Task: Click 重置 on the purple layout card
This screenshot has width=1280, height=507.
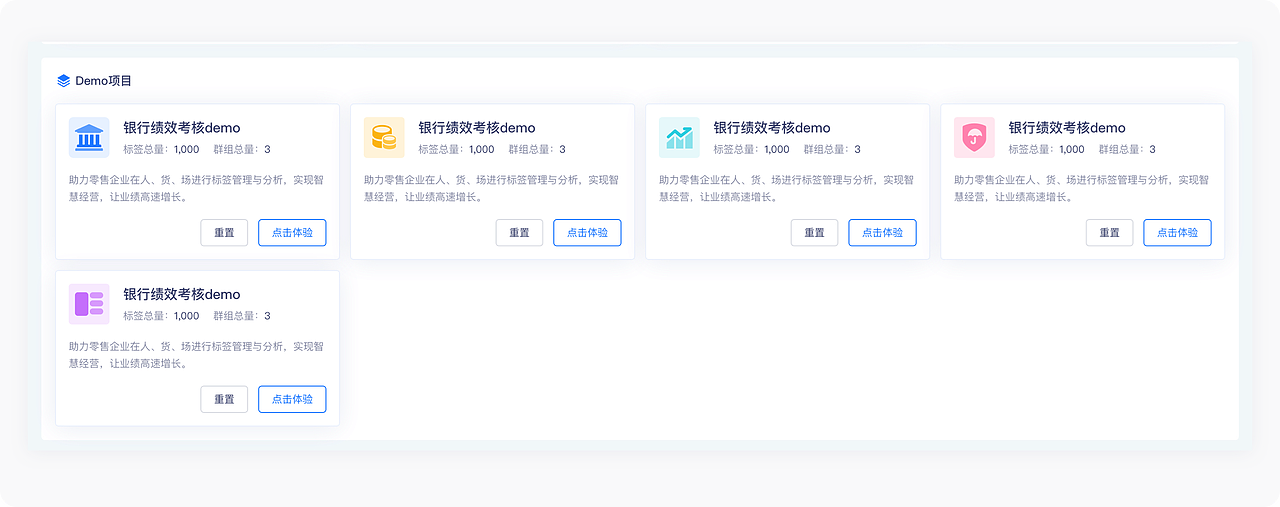Action: tap(224, 399)
